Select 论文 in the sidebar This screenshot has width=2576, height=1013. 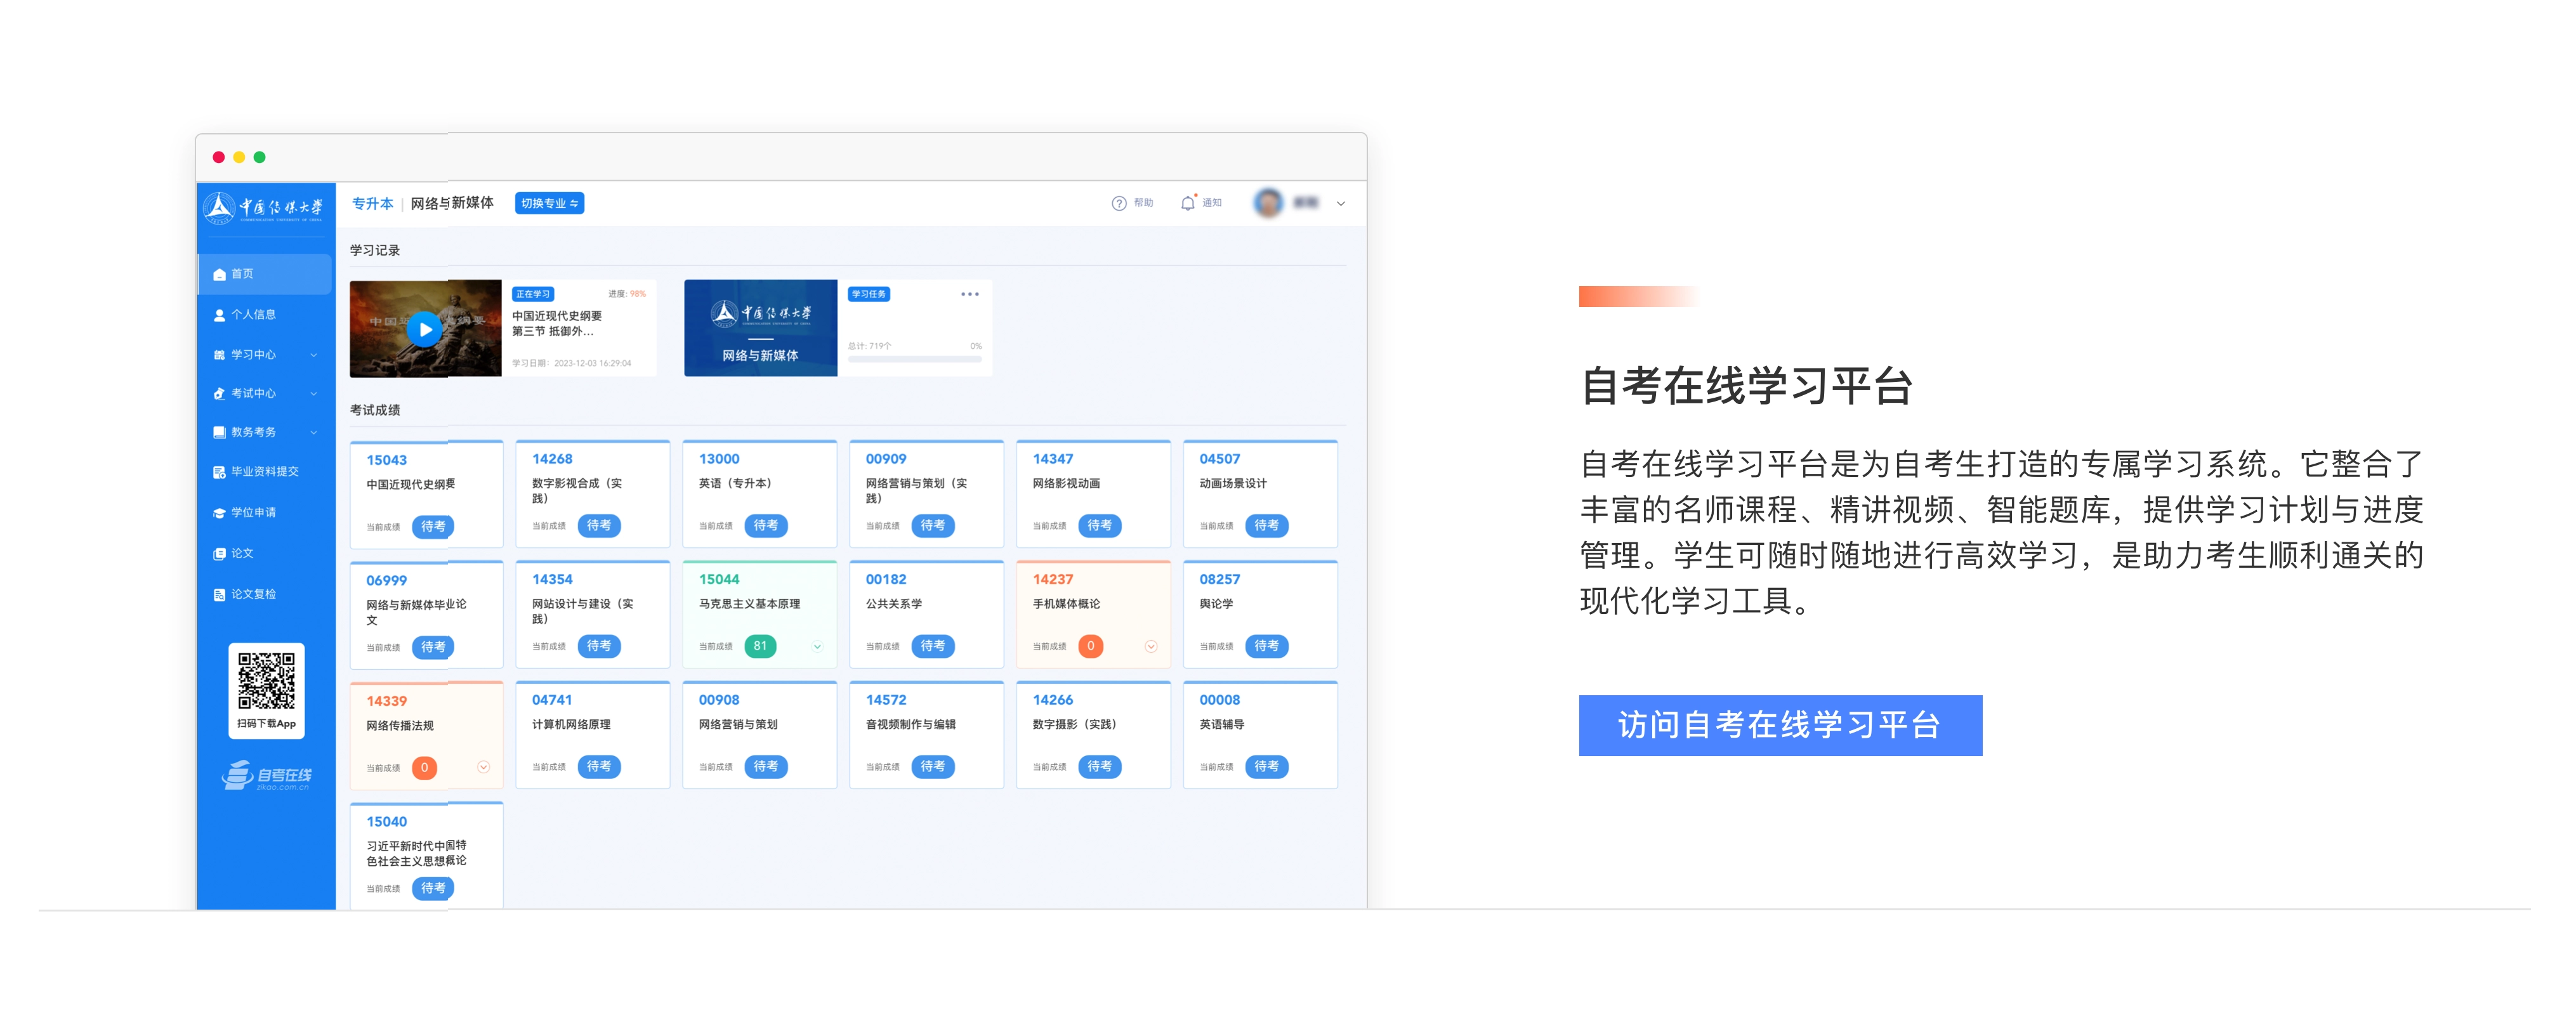[242, 554]
